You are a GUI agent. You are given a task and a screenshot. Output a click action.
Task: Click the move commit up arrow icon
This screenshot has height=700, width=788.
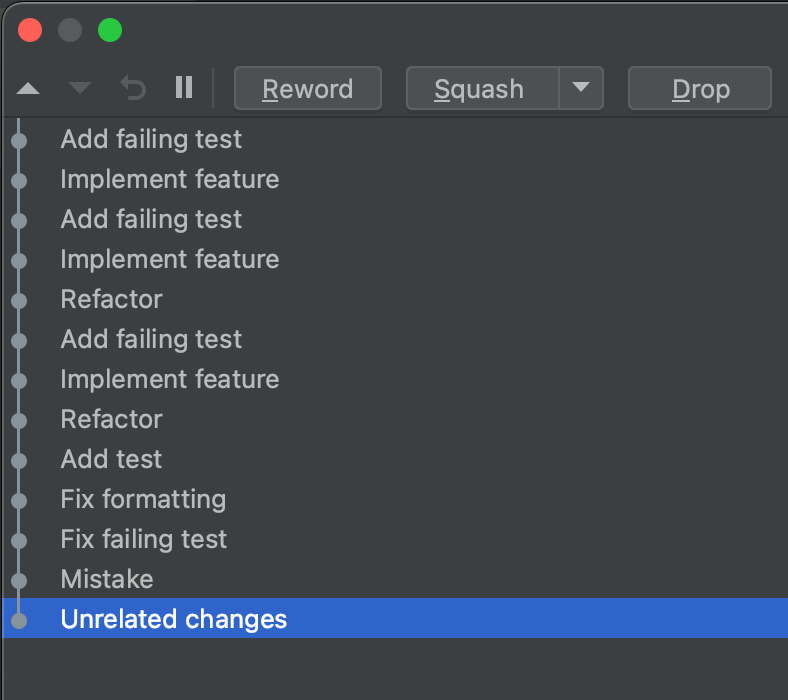click(28, 89)
